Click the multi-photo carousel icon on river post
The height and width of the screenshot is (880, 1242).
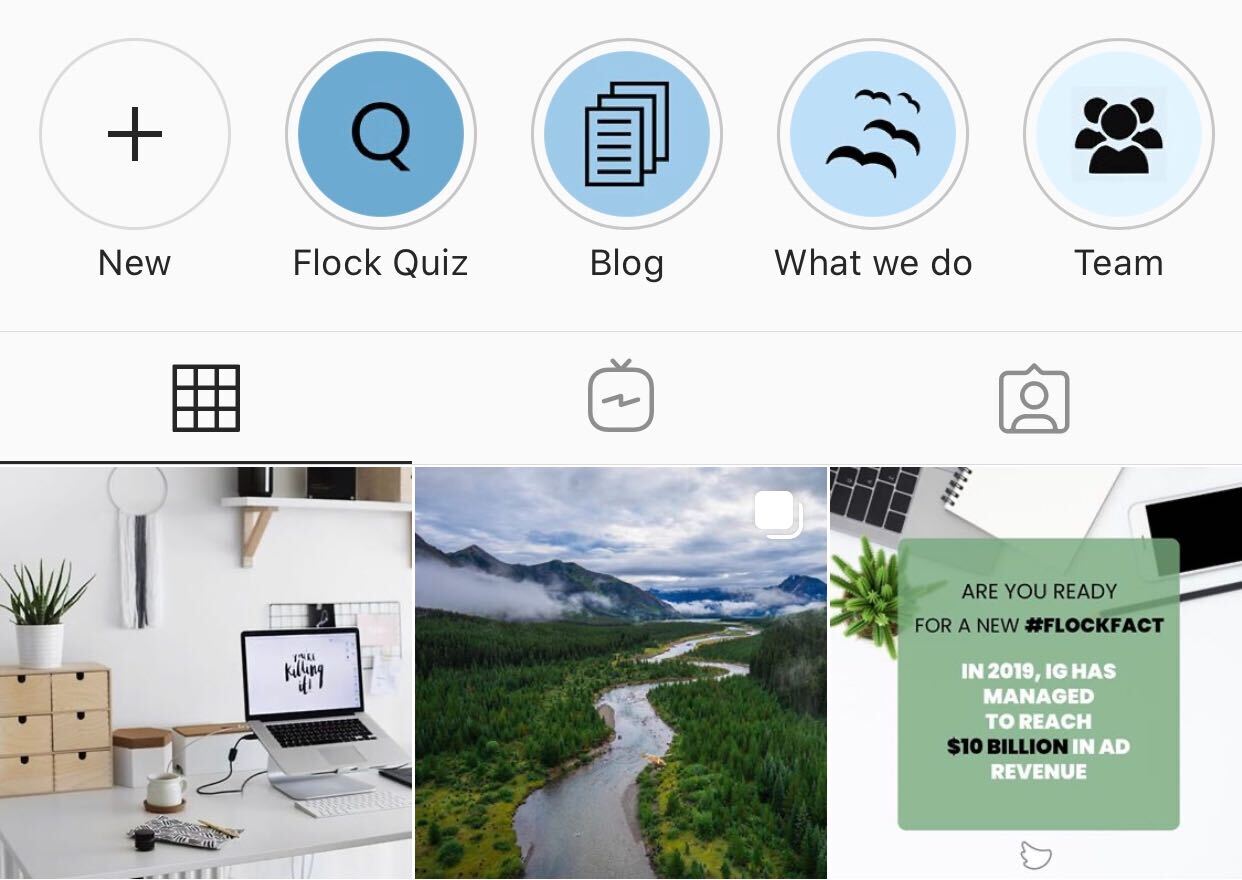[x=779, y=513]
